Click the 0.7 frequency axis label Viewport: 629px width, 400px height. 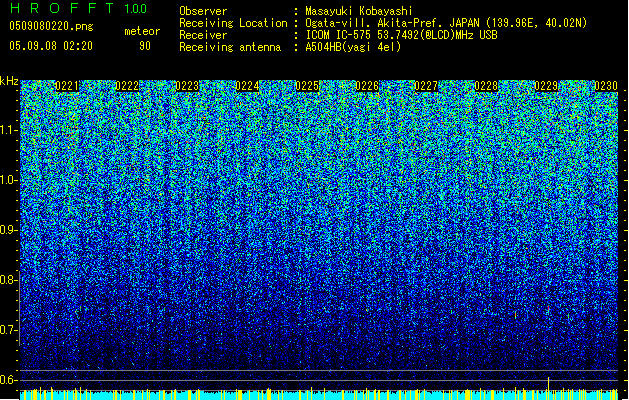(x=9, y=330)
